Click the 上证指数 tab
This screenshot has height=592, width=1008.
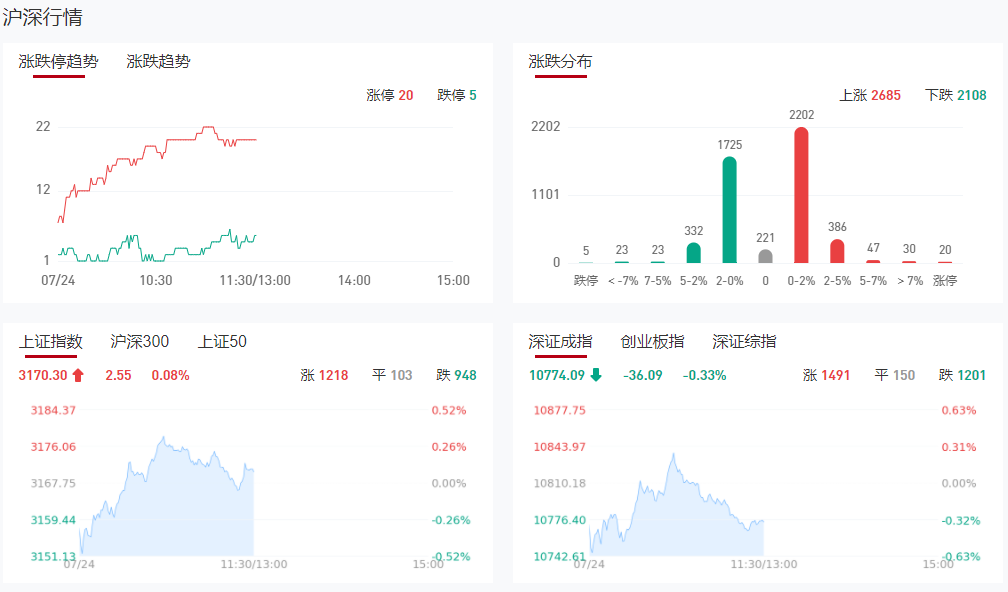(51, 342)
